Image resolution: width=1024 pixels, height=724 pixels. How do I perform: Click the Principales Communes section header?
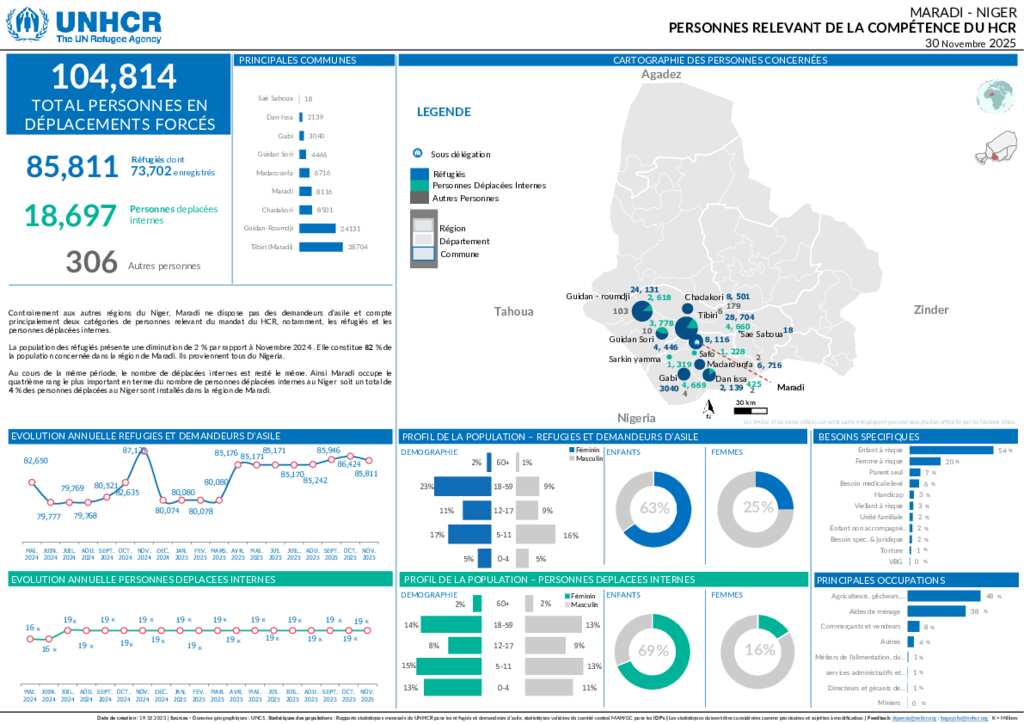(x=314, y=60)
